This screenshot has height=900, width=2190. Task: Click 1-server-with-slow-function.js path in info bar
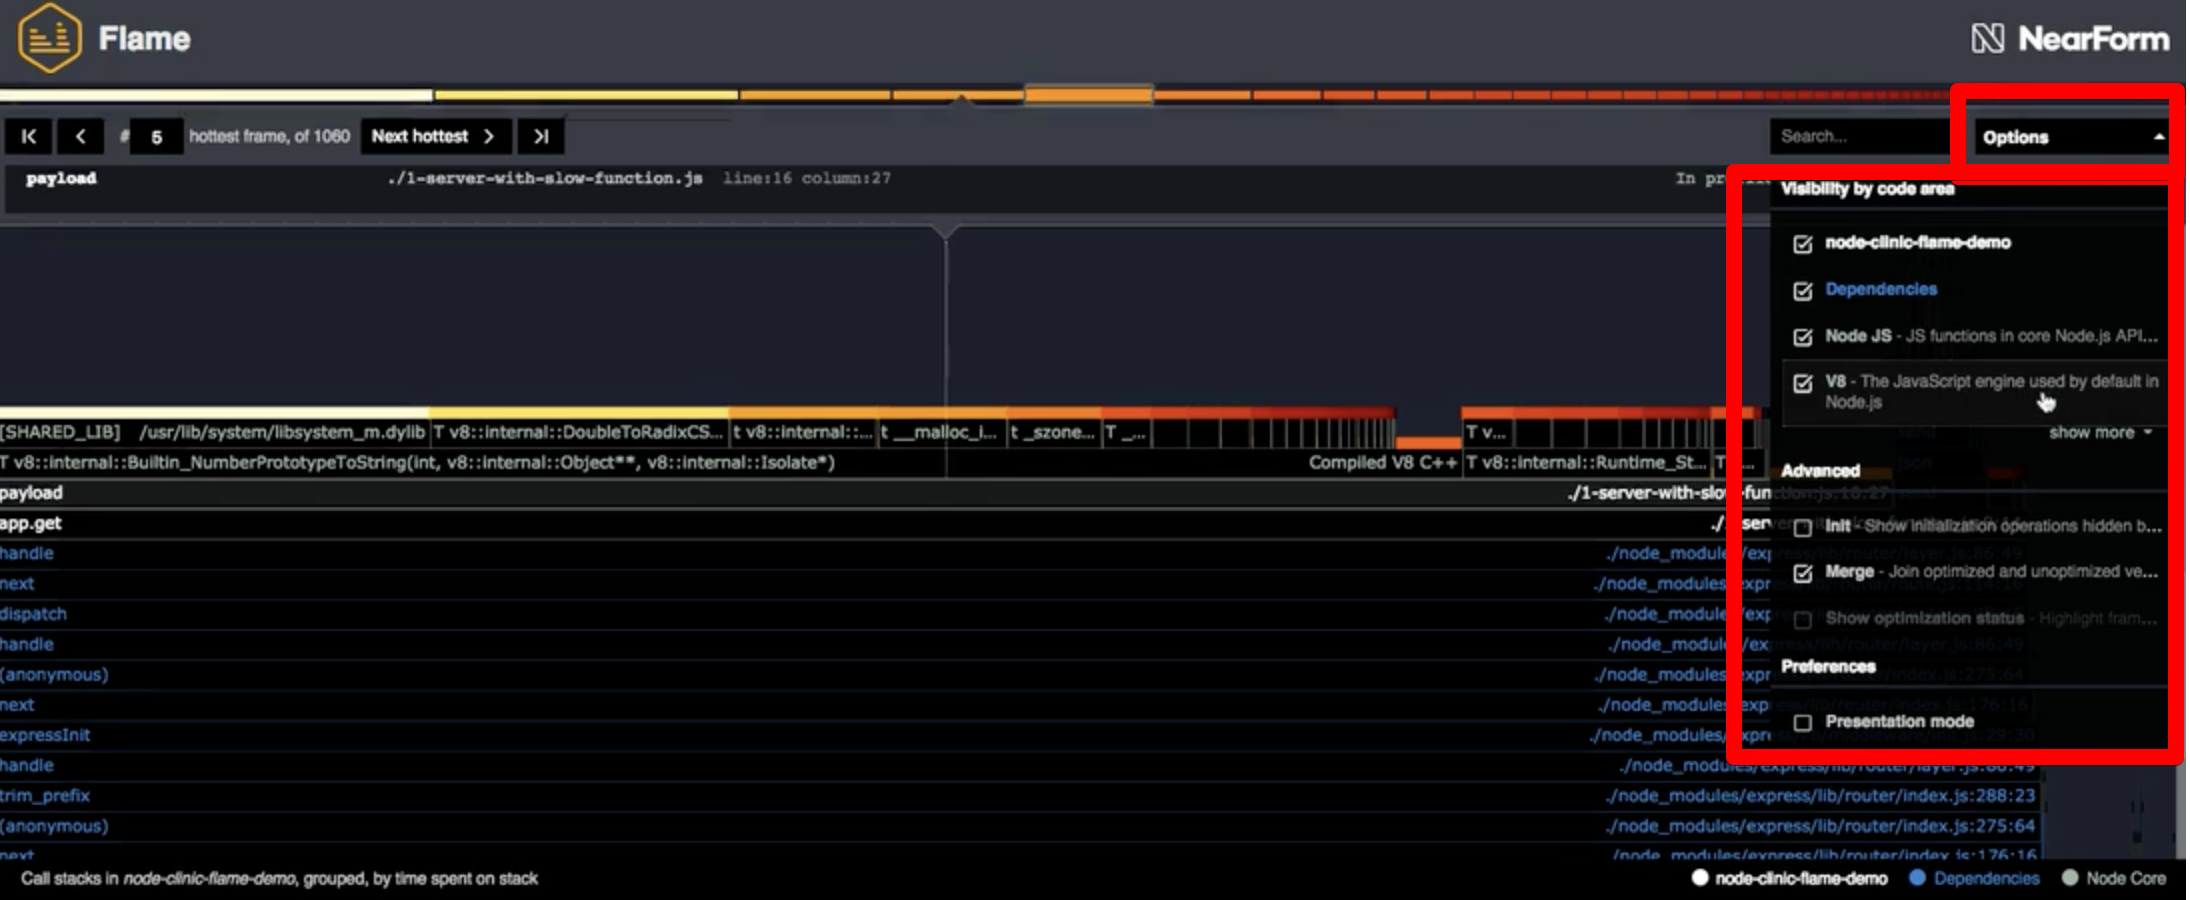point(545,178)
